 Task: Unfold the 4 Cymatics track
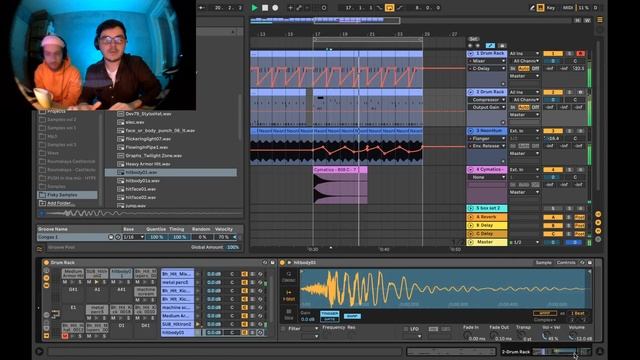[x=470, y=169]
